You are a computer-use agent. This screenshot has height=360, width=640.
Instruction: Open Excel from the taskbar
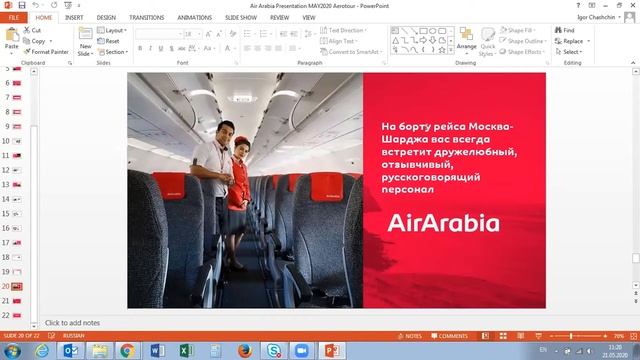tap(186, 351)
